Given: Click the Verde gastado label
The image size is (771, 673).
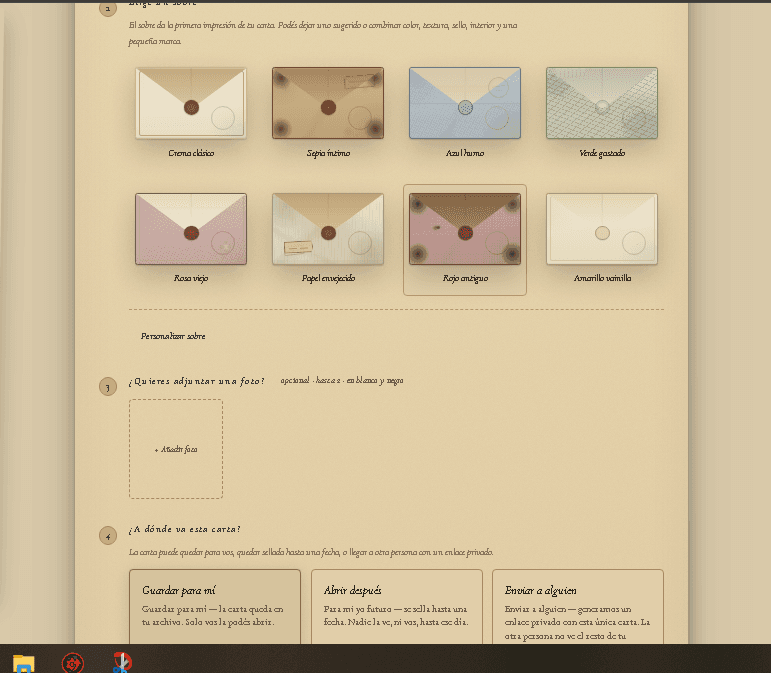Looking at the screenshot, I should (602, 153).
